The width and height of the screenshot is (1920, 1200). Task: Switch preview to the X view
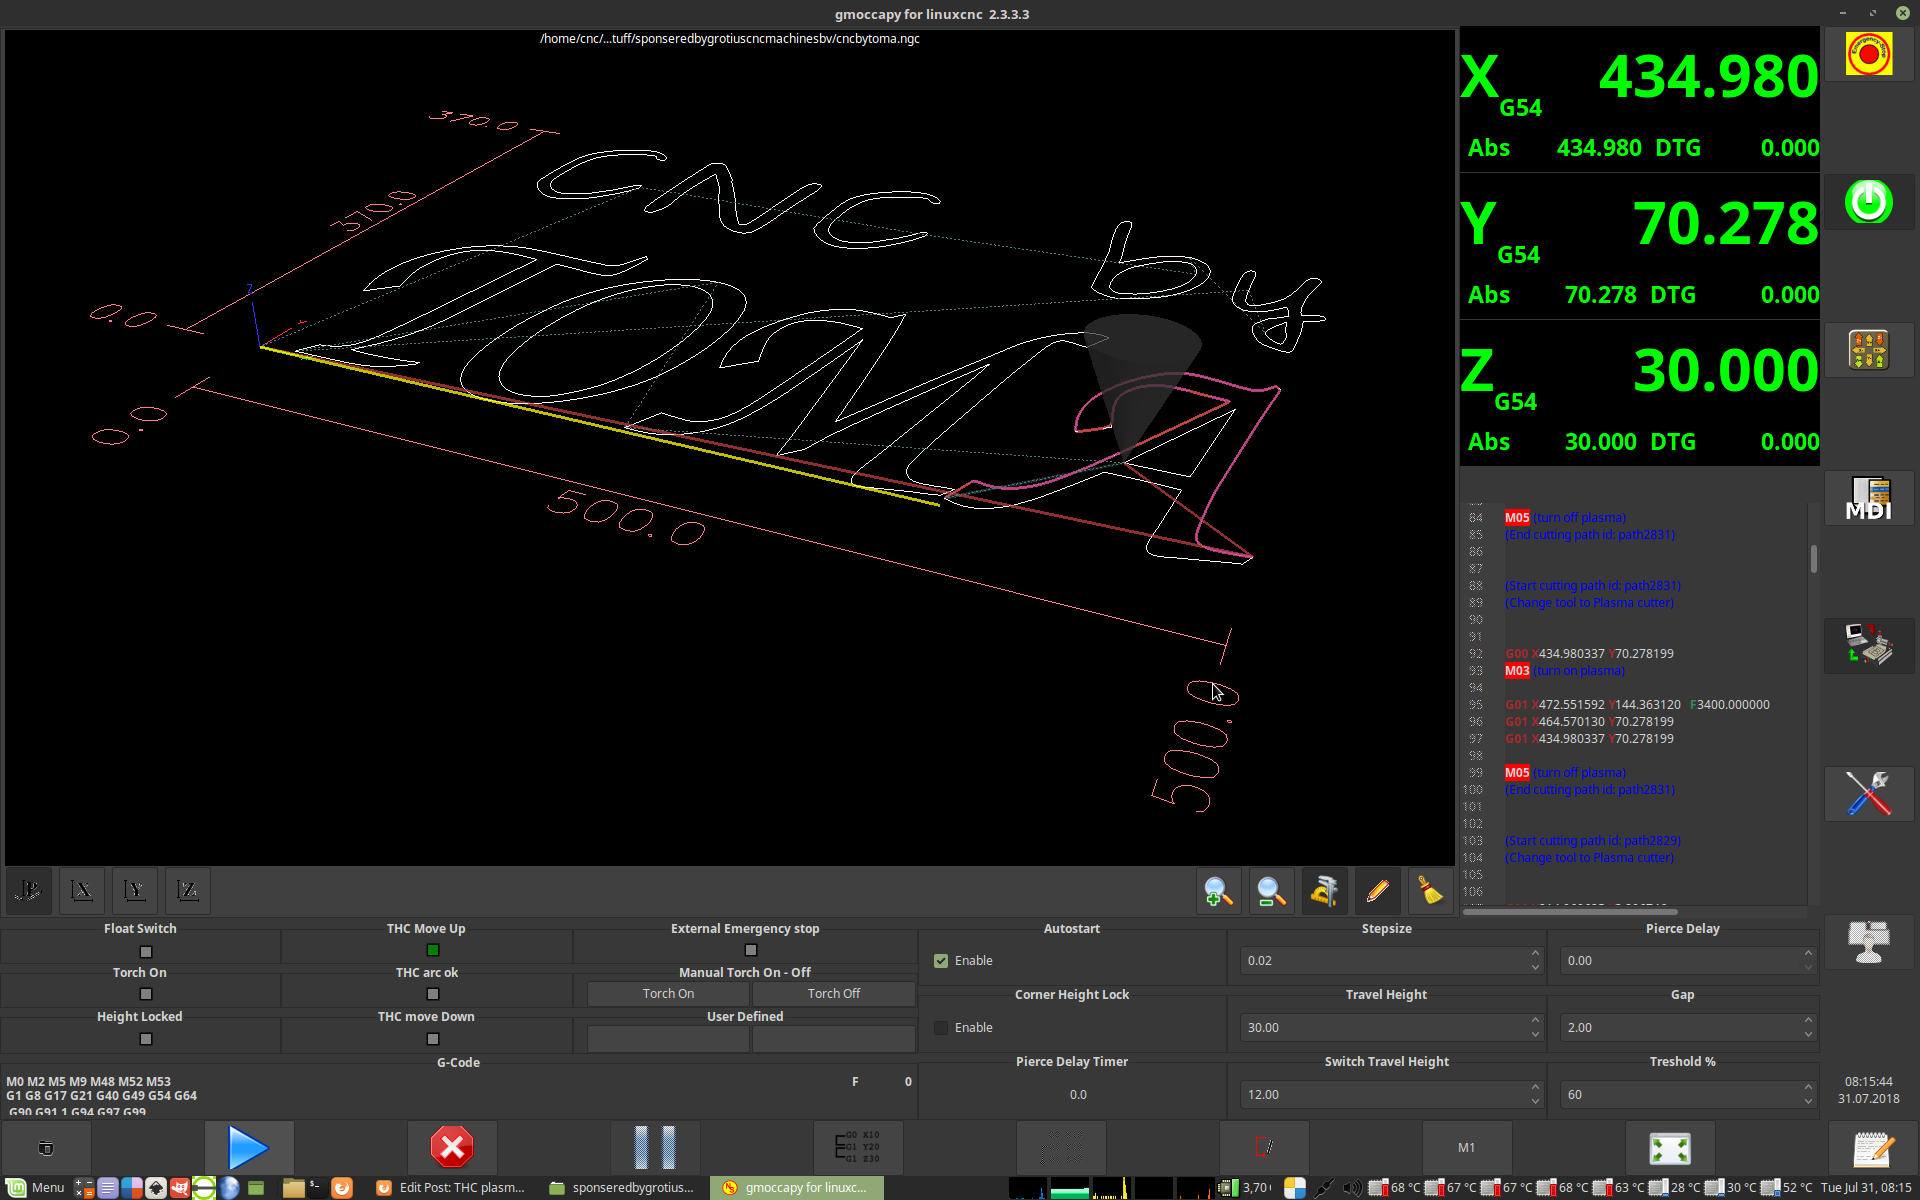pyautogui.click(x=82, y=891)
